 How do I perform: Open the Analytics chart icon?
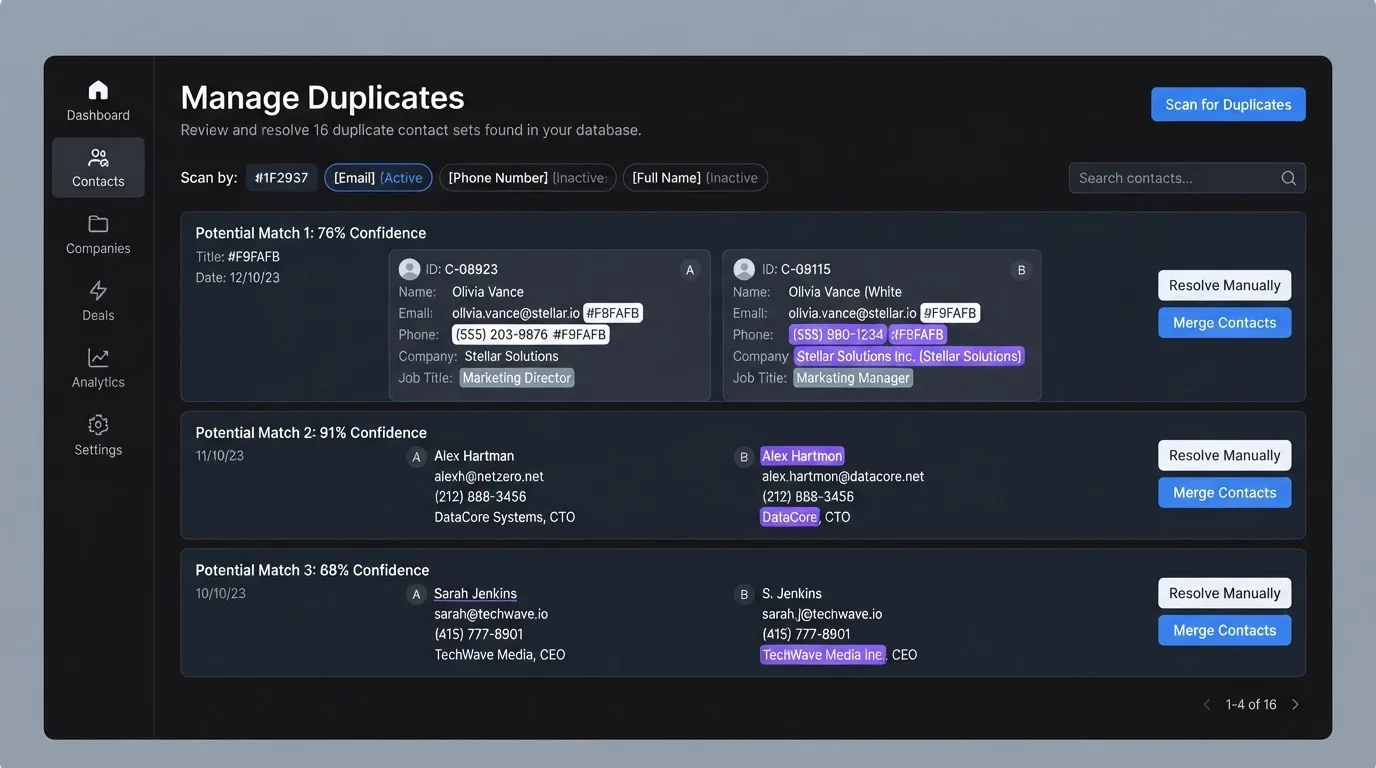(98, 357)
